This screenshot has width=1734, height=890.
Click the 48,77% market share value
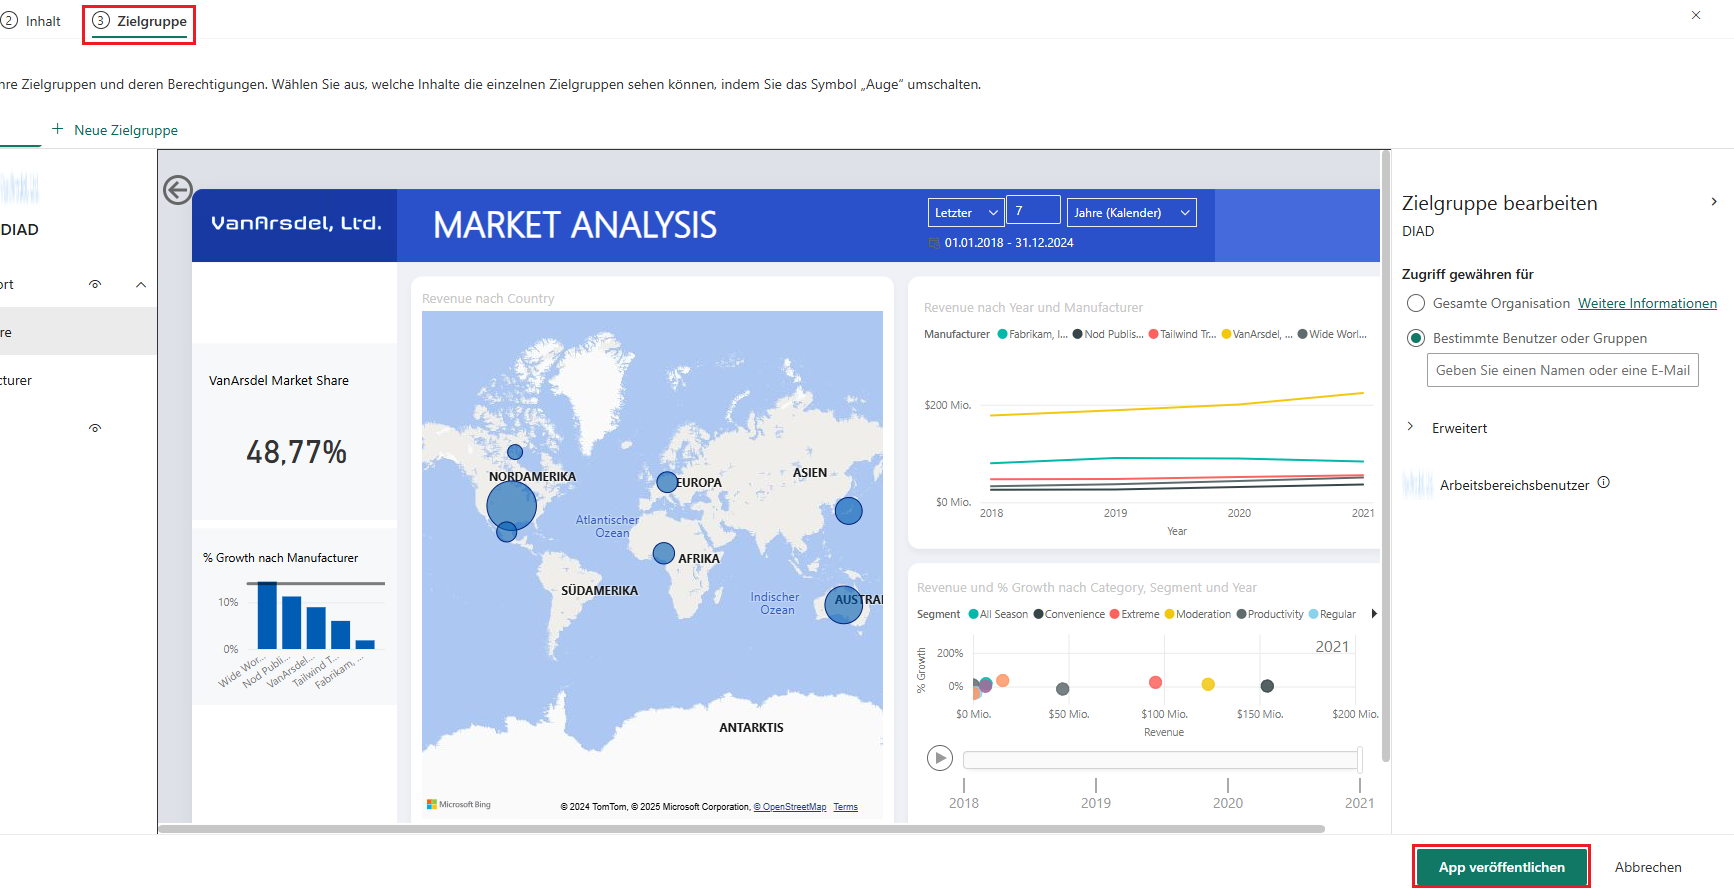click(x=297, y=452)
